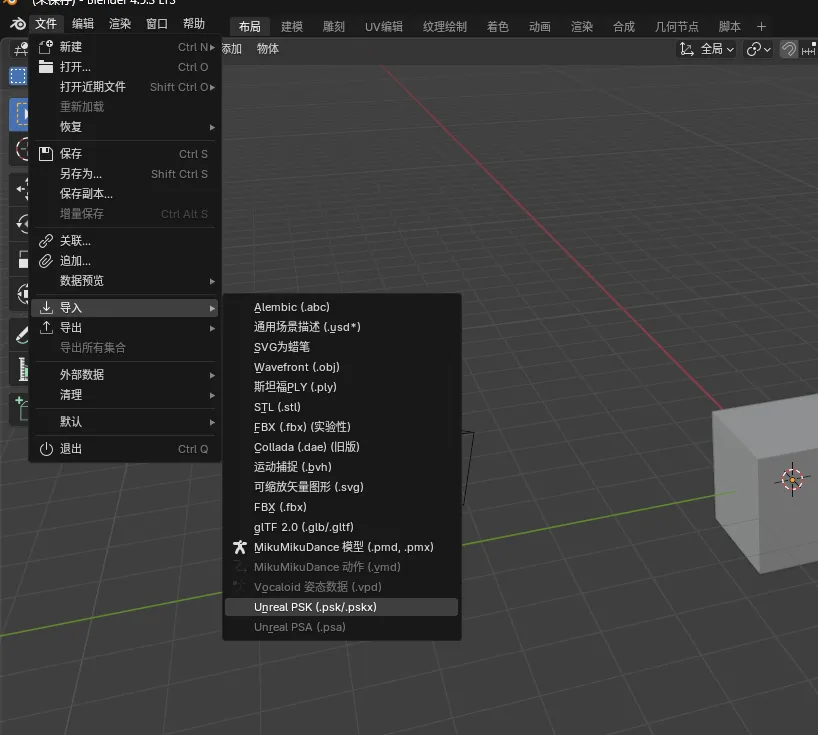Click the New file (新建) icon
This screenshot has width=818, height=735.
point(45,47)
